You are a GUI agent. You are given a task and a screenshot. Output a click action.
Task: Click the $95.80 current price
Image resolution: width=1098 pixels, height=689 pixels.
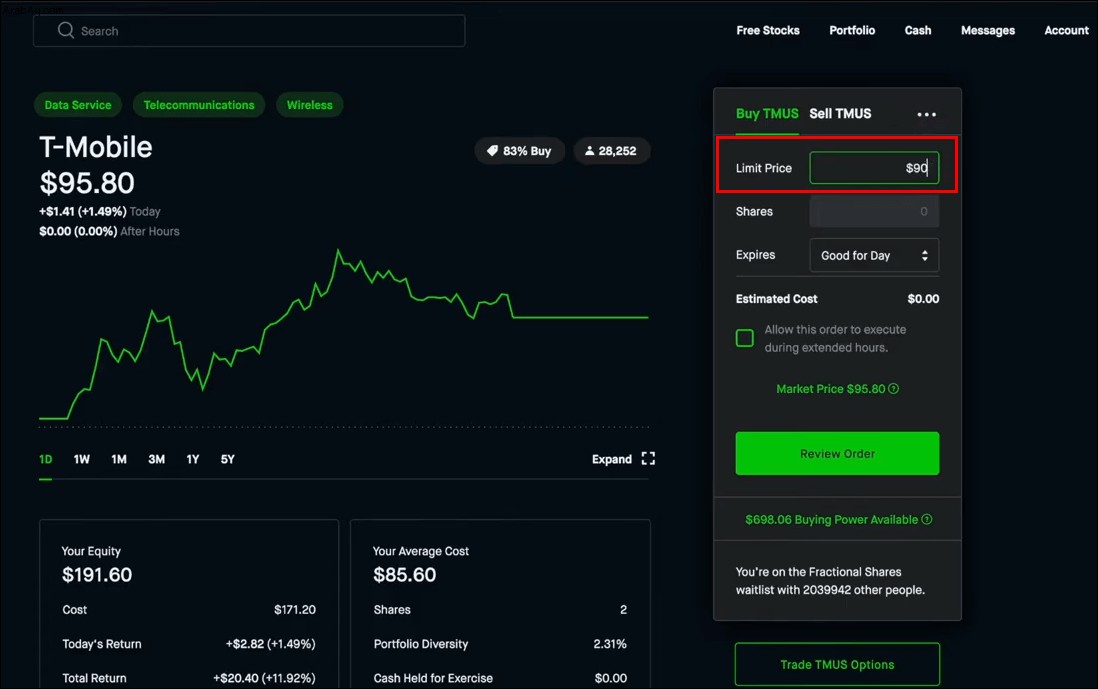coord(87,183)
